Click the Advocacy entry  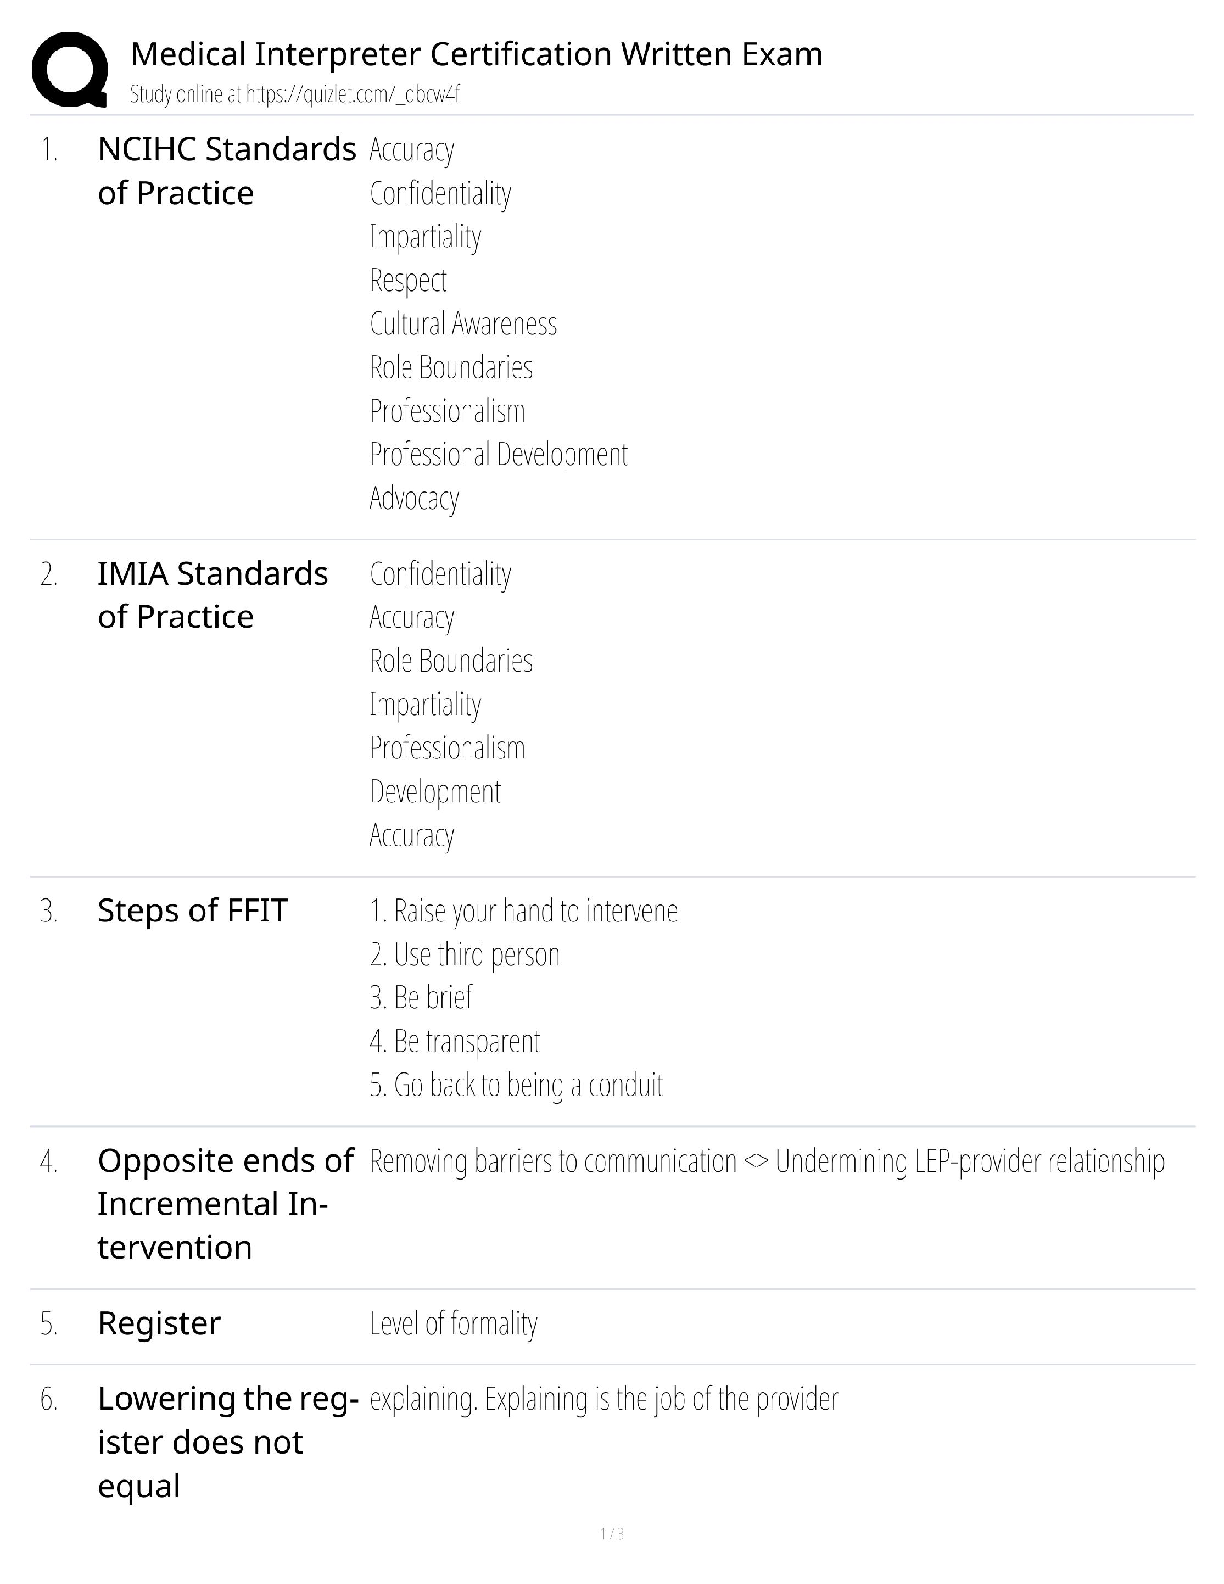(x=414, y=498)
